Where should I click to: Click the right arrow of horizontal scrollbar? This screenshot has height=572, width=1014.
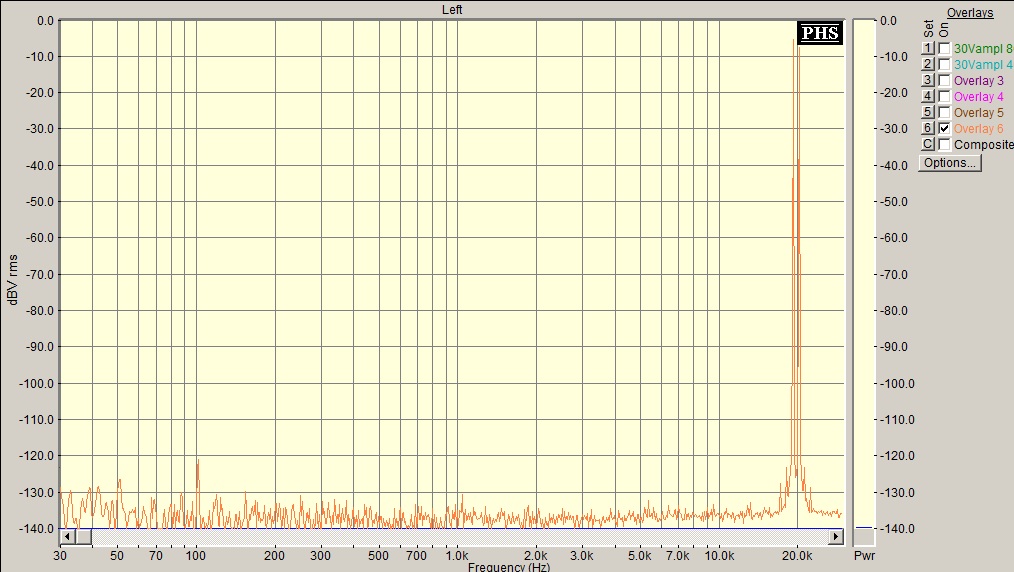pyautogui.click(x=836, y=536)
